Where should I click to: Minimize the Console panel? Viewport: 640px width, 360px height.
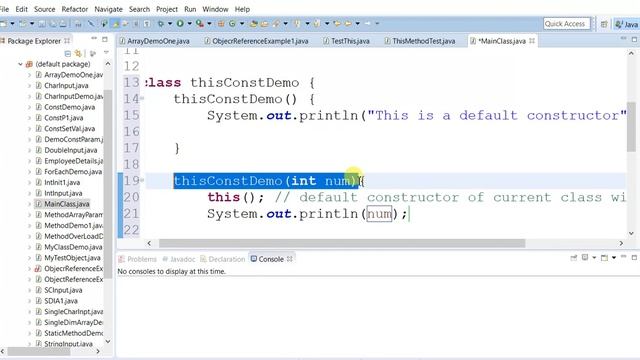[623, 256]
